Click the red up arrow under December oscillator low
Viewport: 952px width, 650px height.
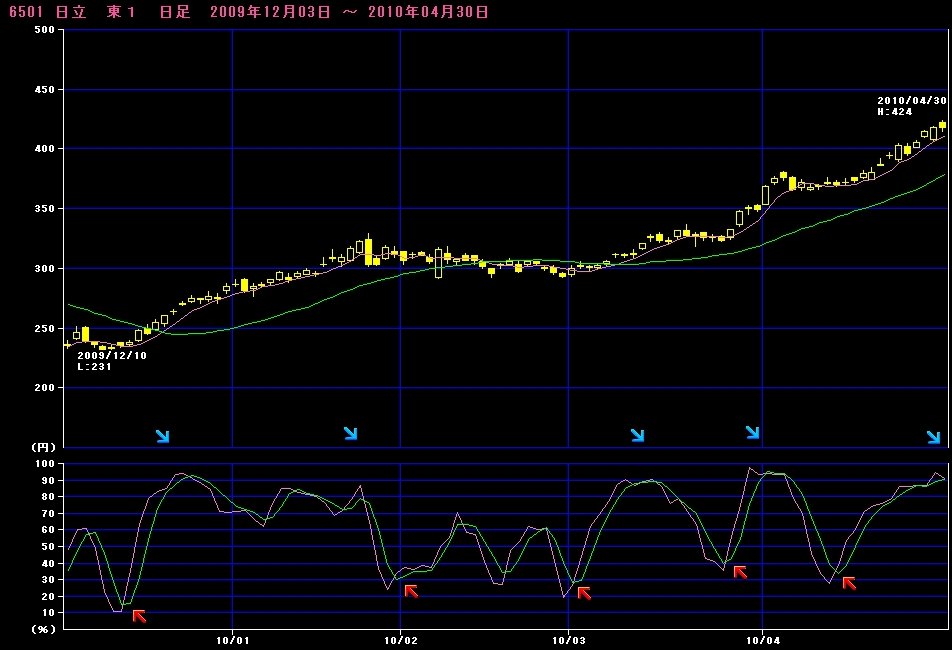(x=139, y=616)
